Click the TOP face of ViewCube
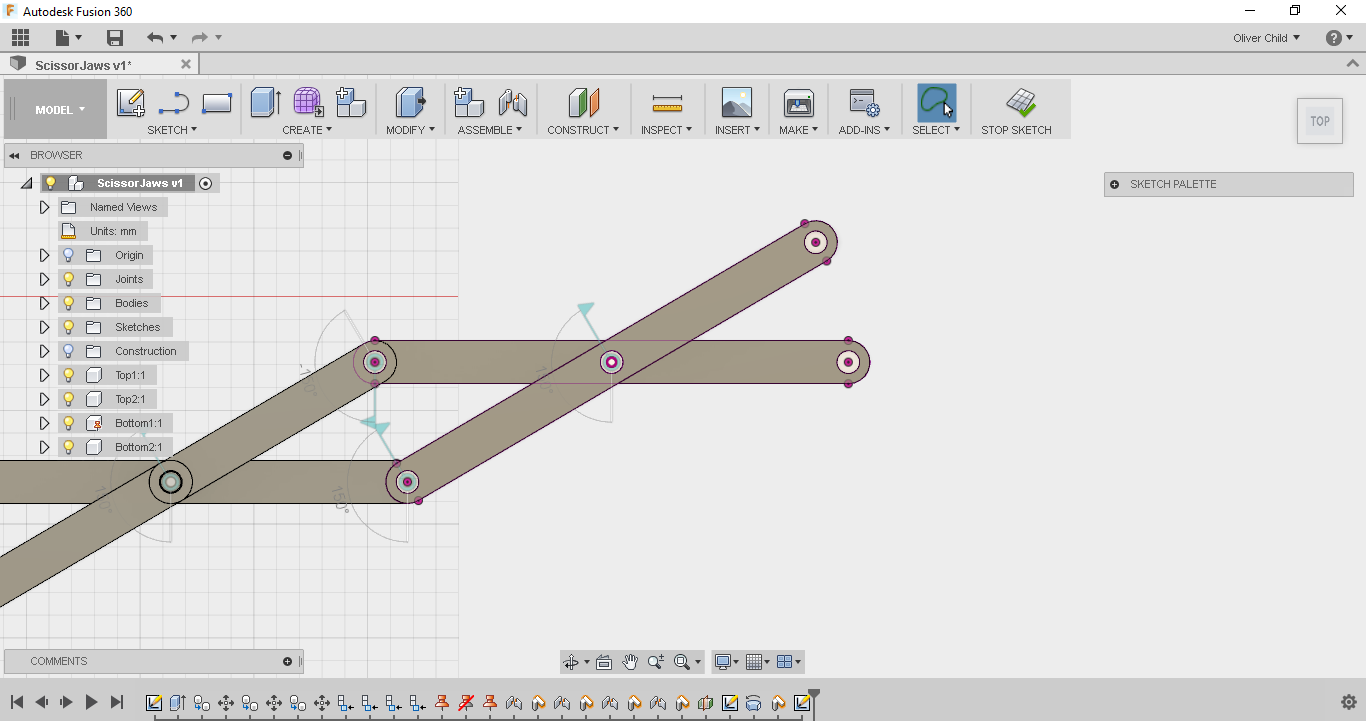The height and width of the screenshot is (721, 1366). pos(1320,121)
